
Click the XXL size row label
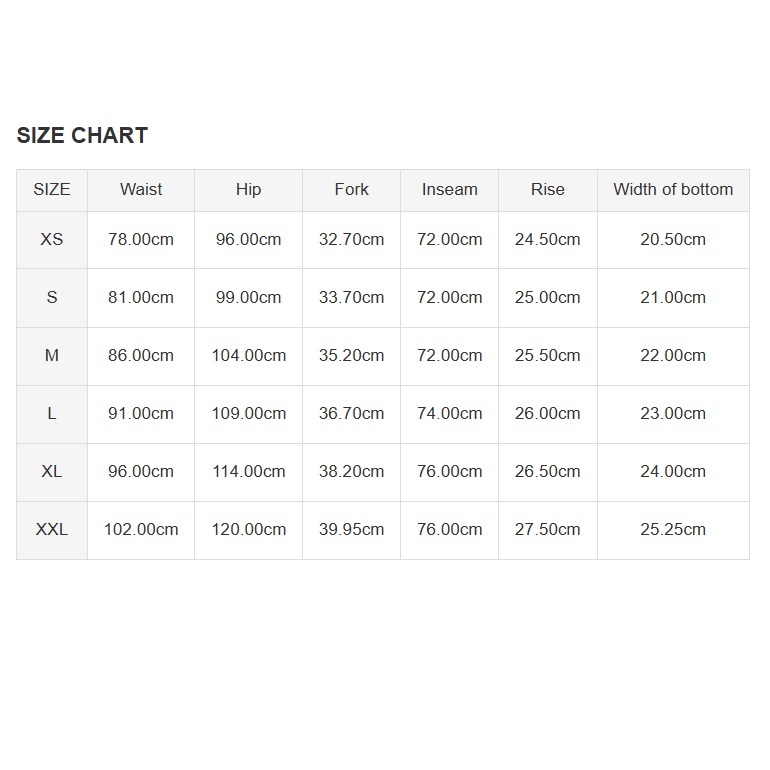(52, 529)
